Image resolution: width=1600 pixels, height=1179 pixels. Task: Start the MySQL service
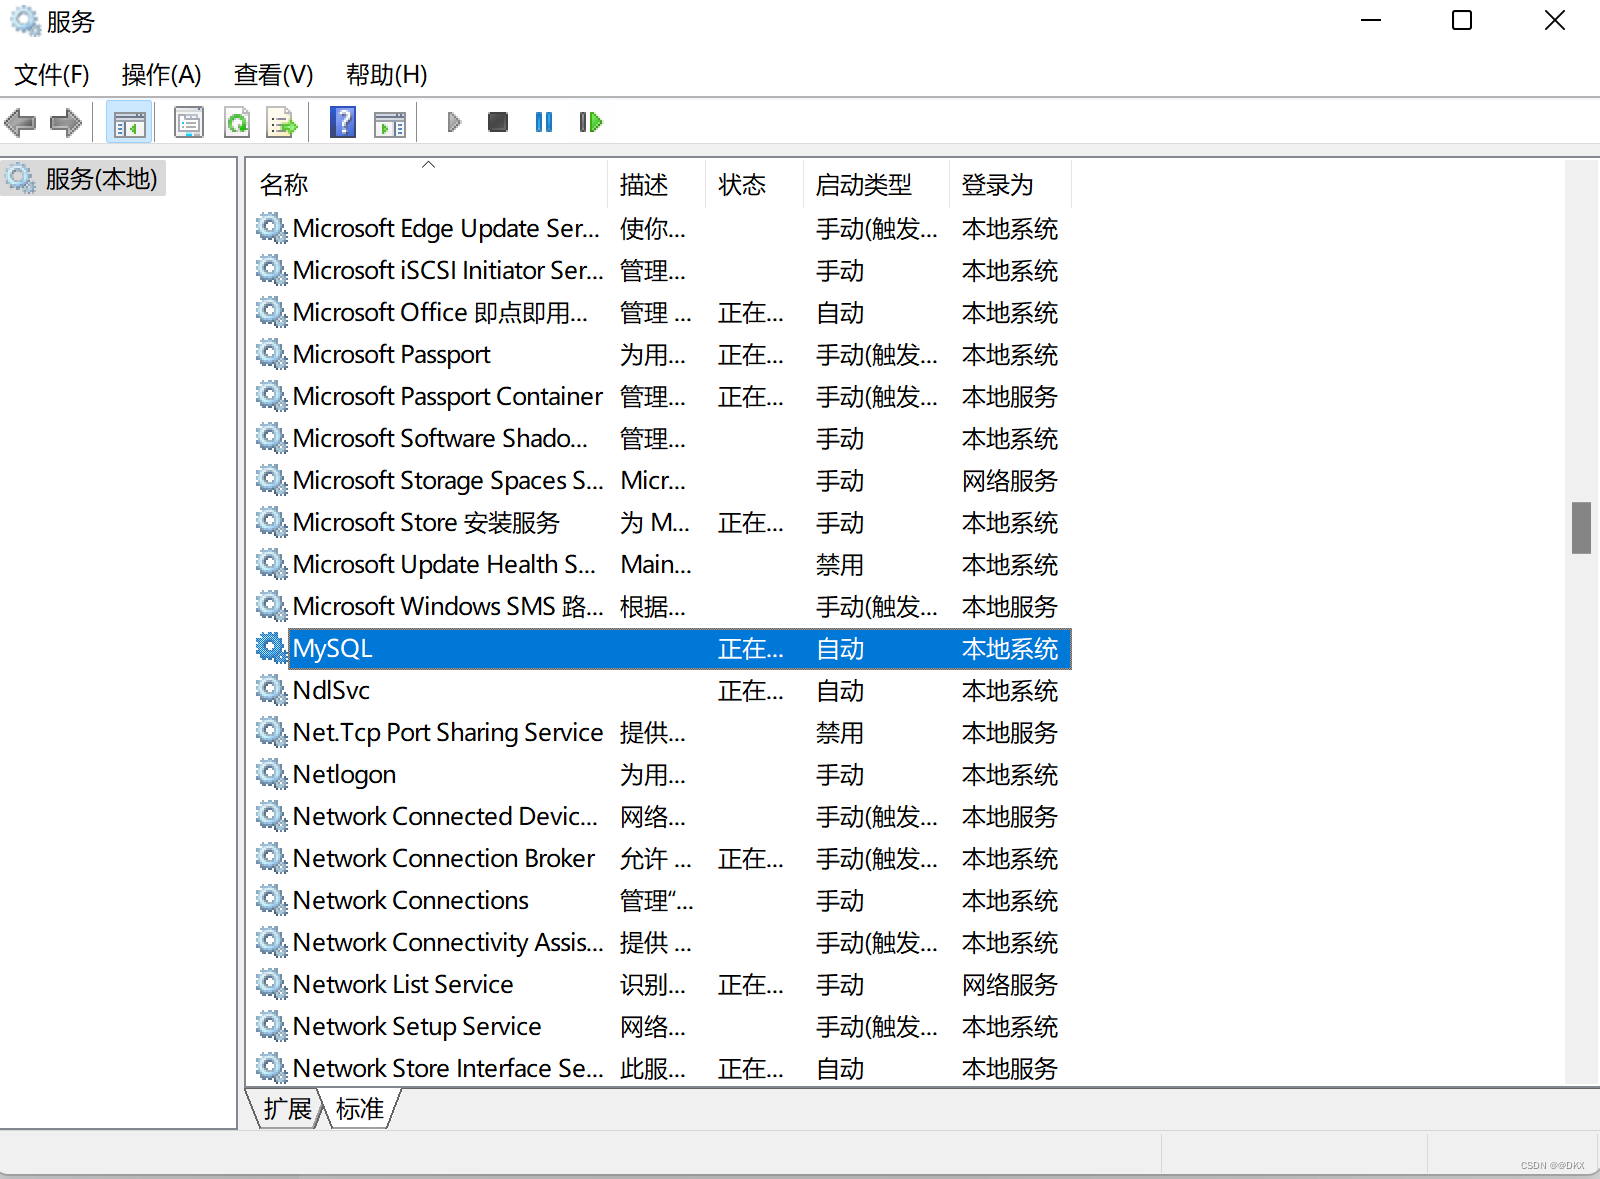pos(453,121)
